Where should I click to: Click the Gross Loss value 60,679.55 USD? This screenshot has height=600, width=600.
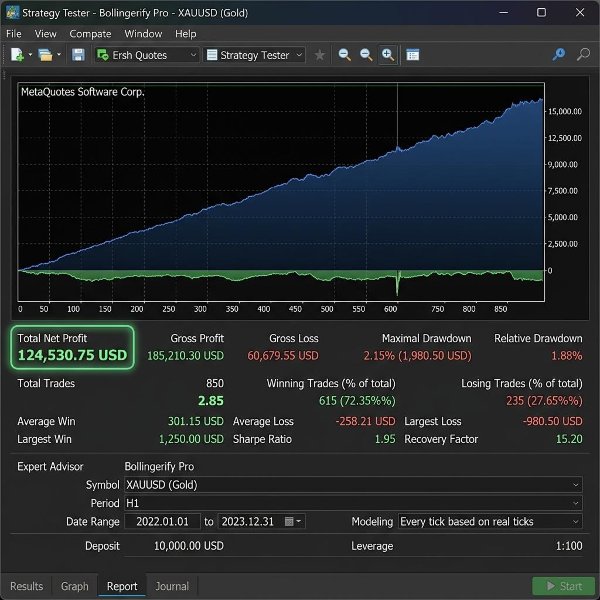pyautogui.click(x=283, y=355)
